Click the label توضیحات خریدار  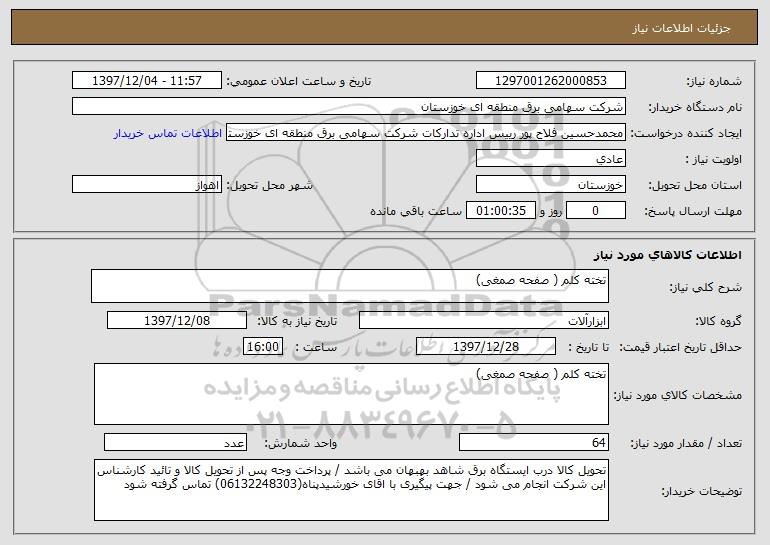tap(702, 491)
